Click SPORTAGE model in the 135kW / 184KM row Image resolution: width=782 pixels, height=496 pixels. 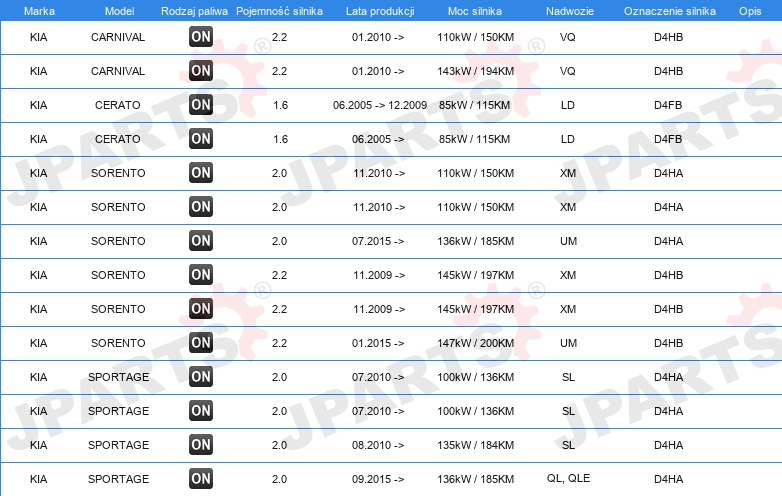(x=118, y=445)
